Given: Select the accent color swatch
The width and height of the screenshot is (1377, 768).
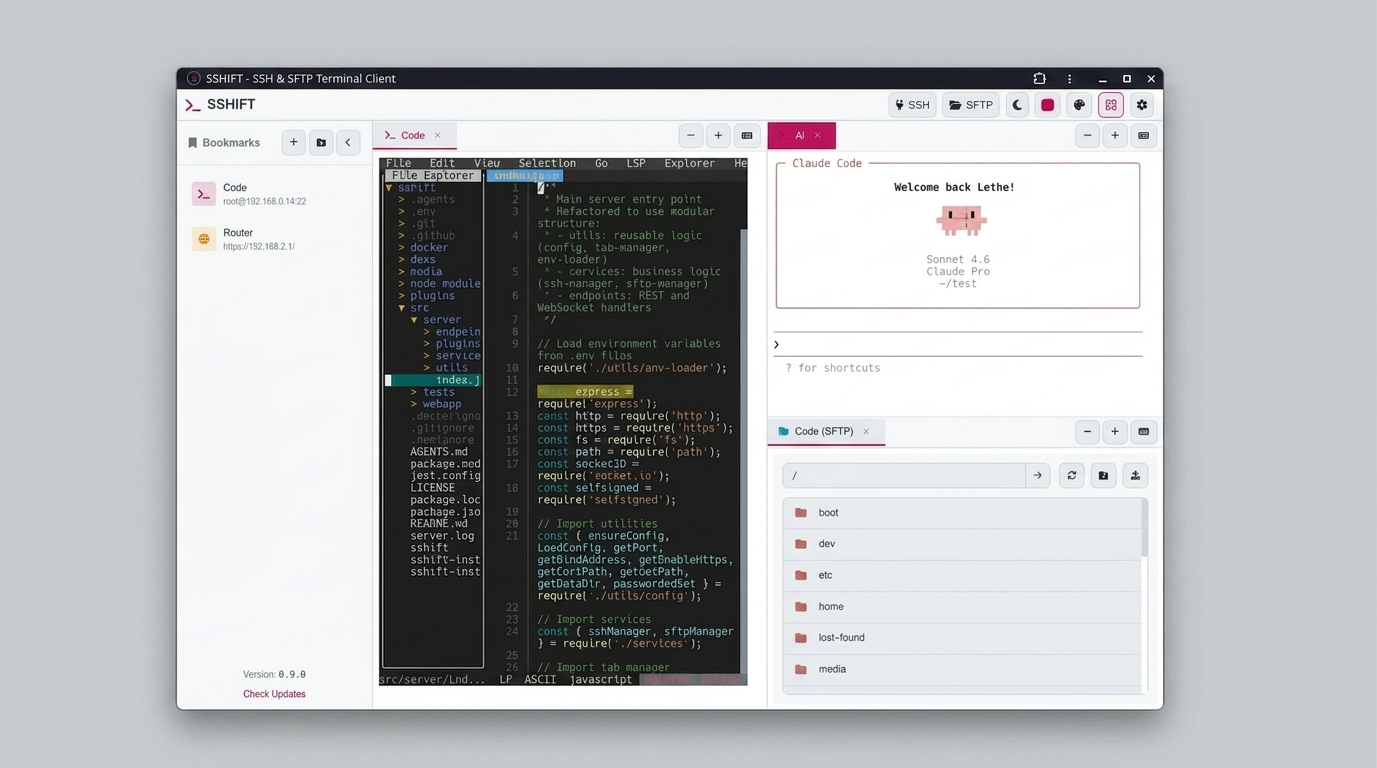Looking at the screenshot, I should point(1047,104).
